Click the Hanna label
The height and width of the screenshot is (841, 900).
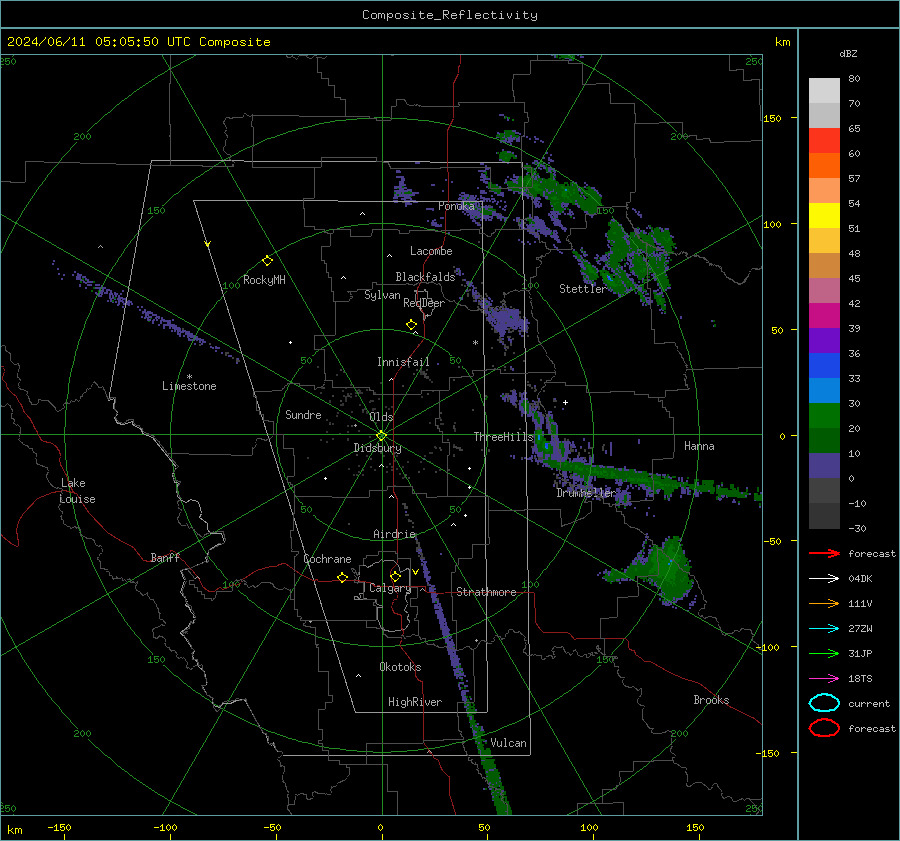point(699,446)
